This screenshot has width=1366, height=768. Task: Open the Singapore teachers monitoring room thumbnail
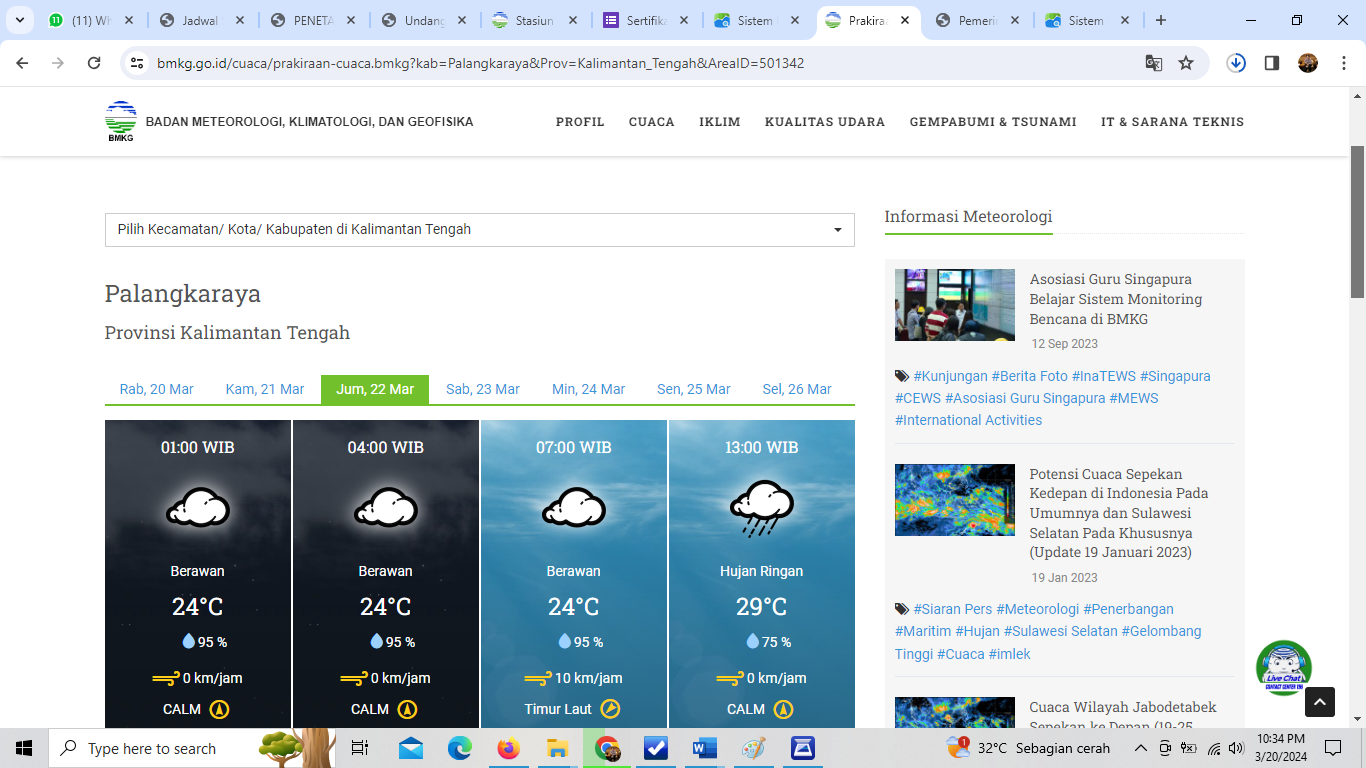tap(955, 305)
